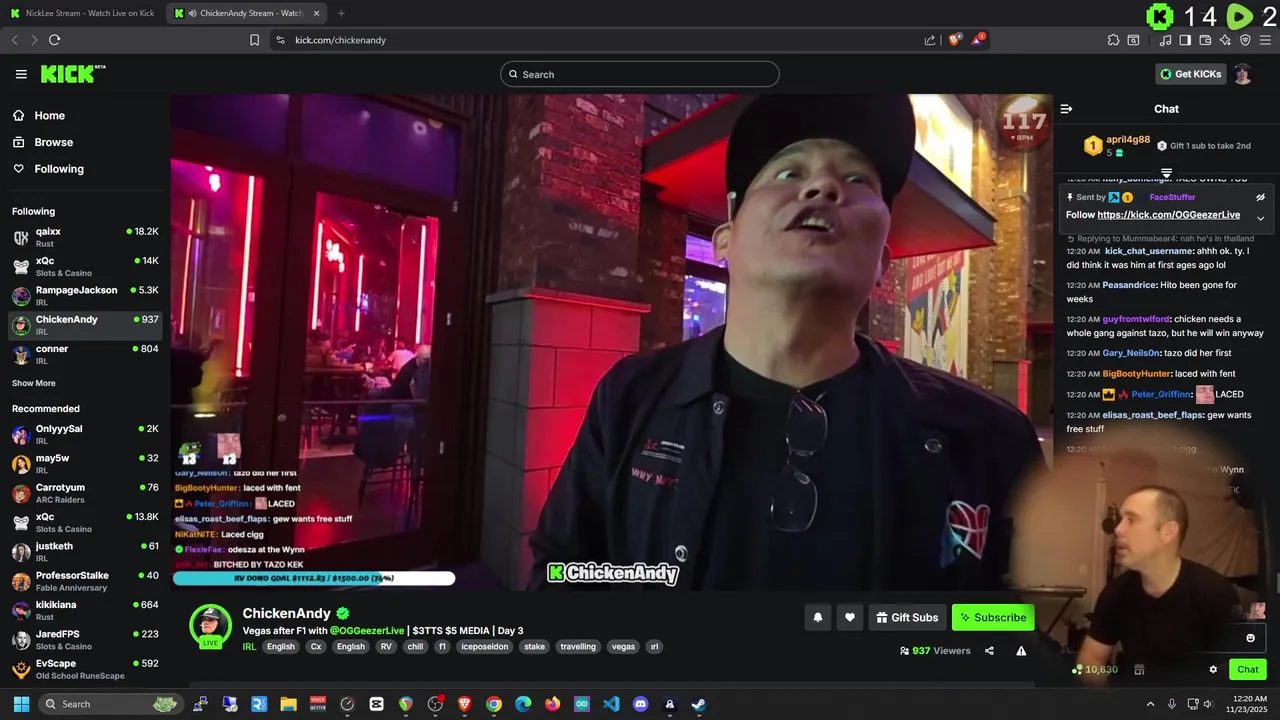Open the extensions puzzle icon
Screen dimensions: 1280x720
[x=1113, y=40]
